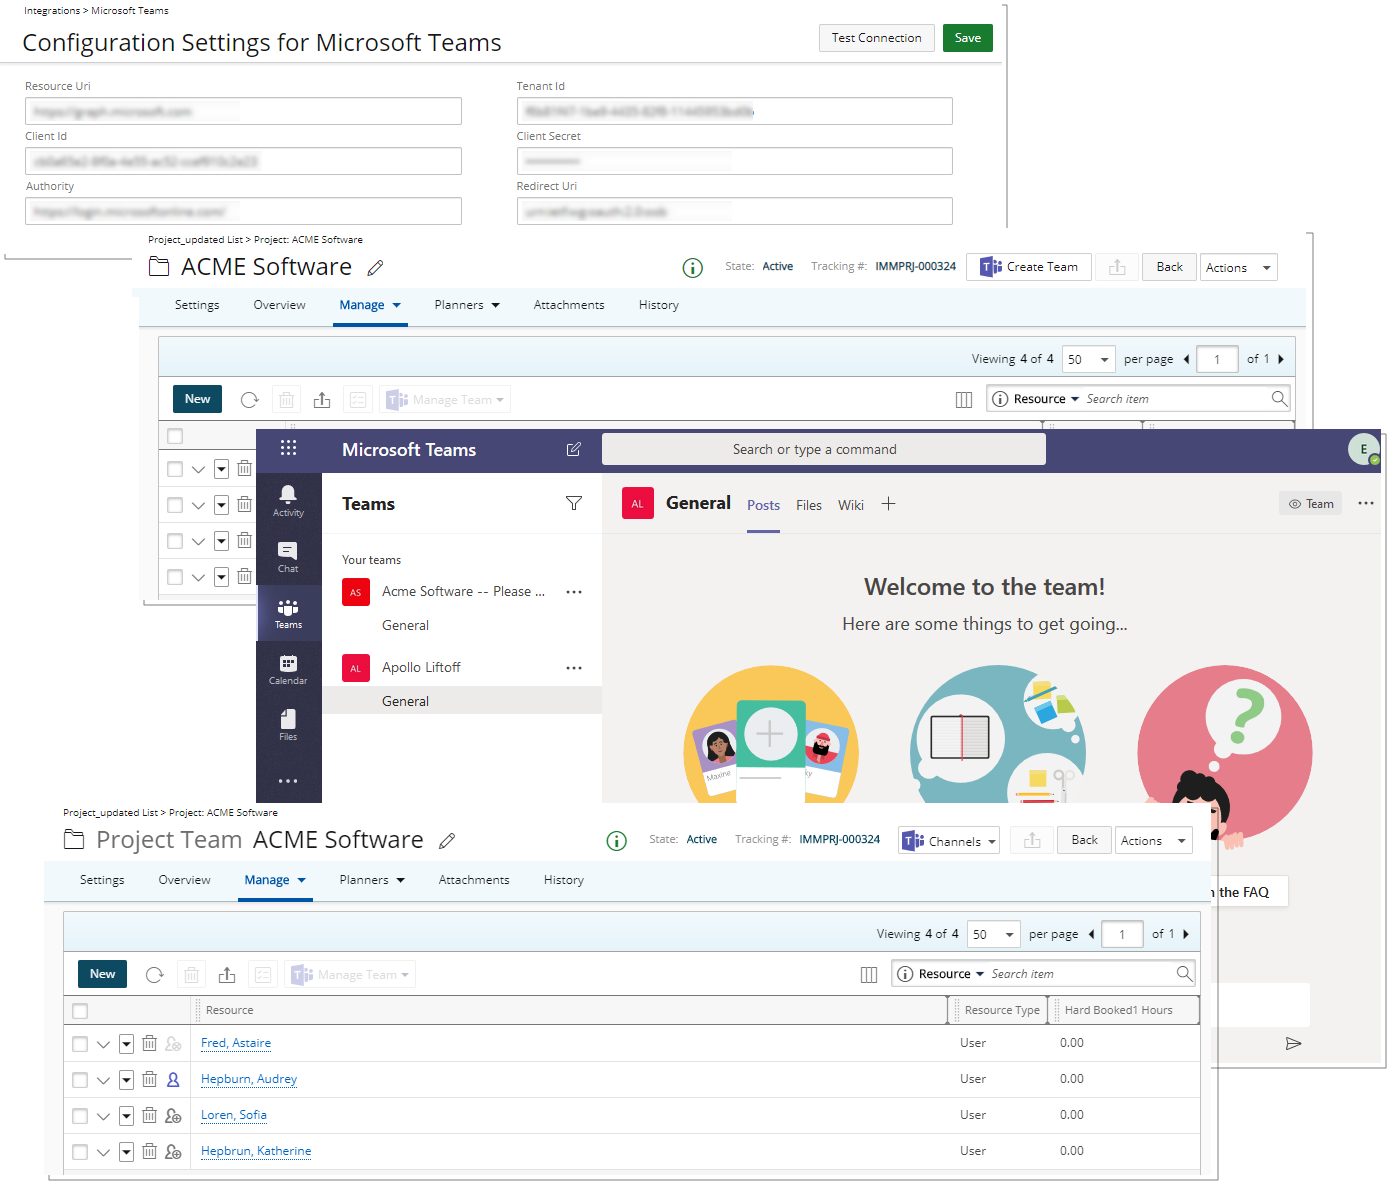Click the refresh icon in the upper project window's toolbar

[250, 400]
